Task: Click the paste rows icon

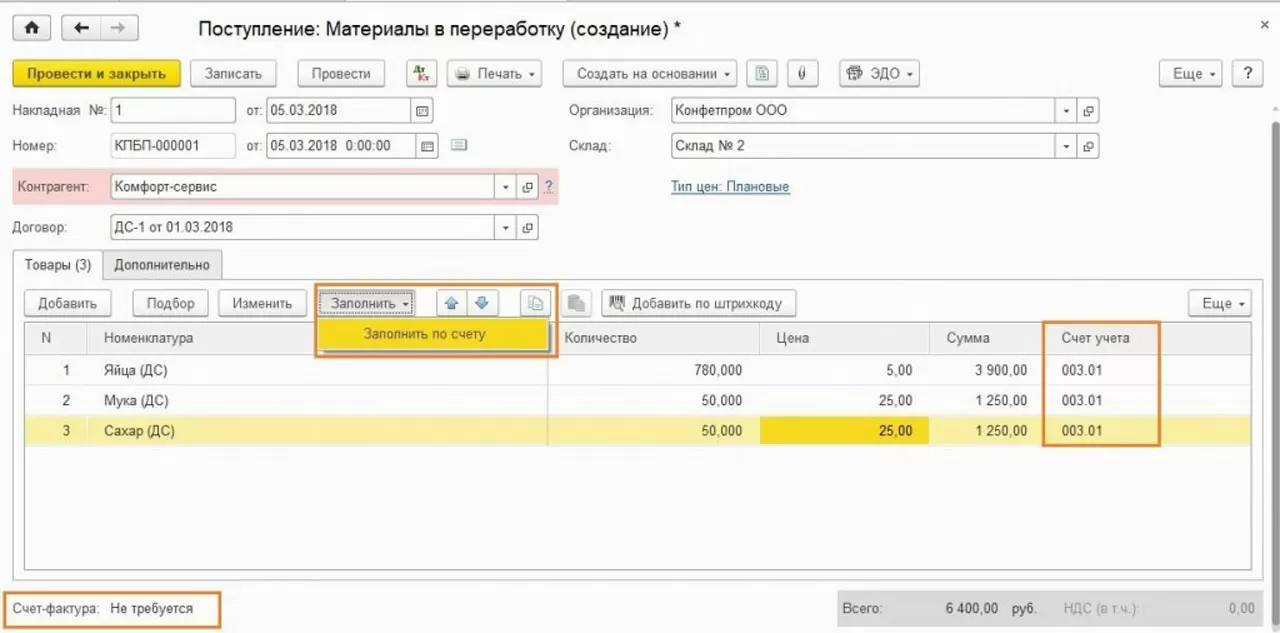Action: 578,303
